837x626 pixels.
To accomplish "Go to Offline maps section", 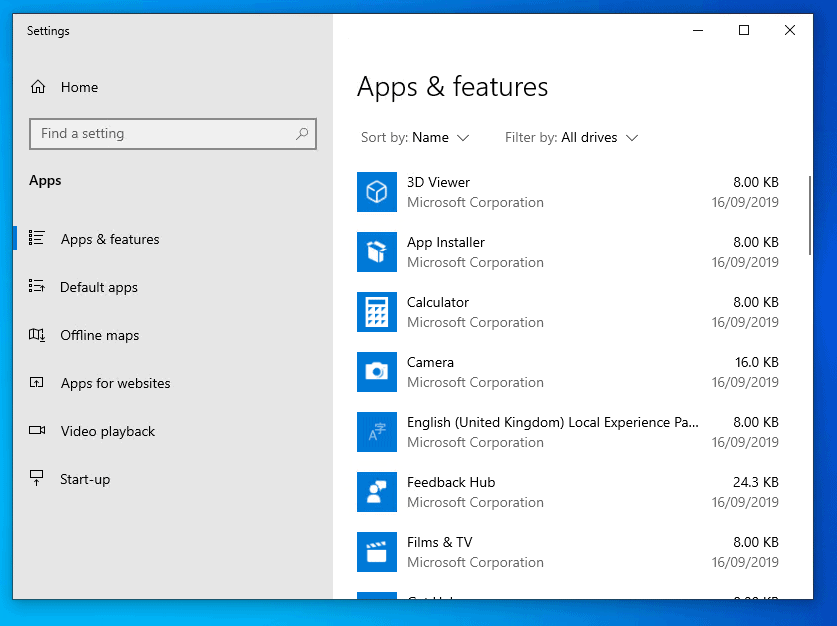I will pos(99,336).
